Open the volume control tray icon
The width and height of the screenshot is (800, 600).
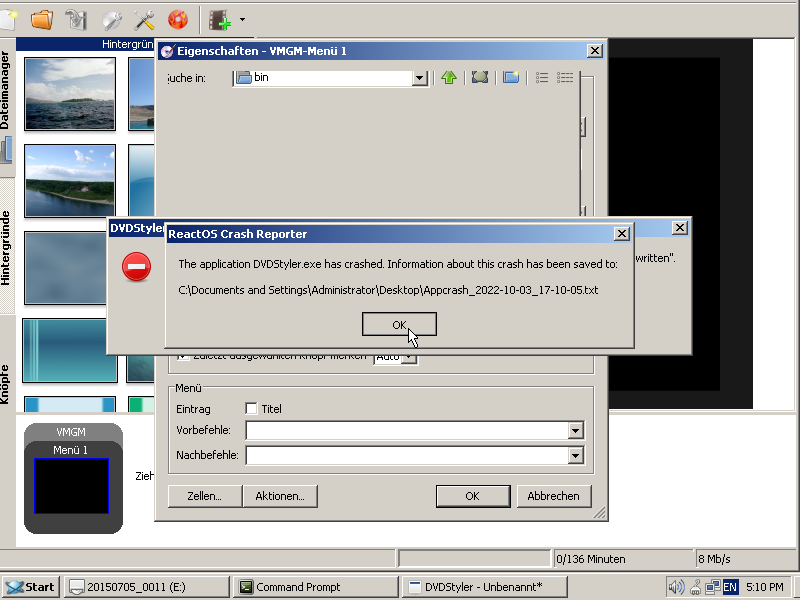click(676, 587)
